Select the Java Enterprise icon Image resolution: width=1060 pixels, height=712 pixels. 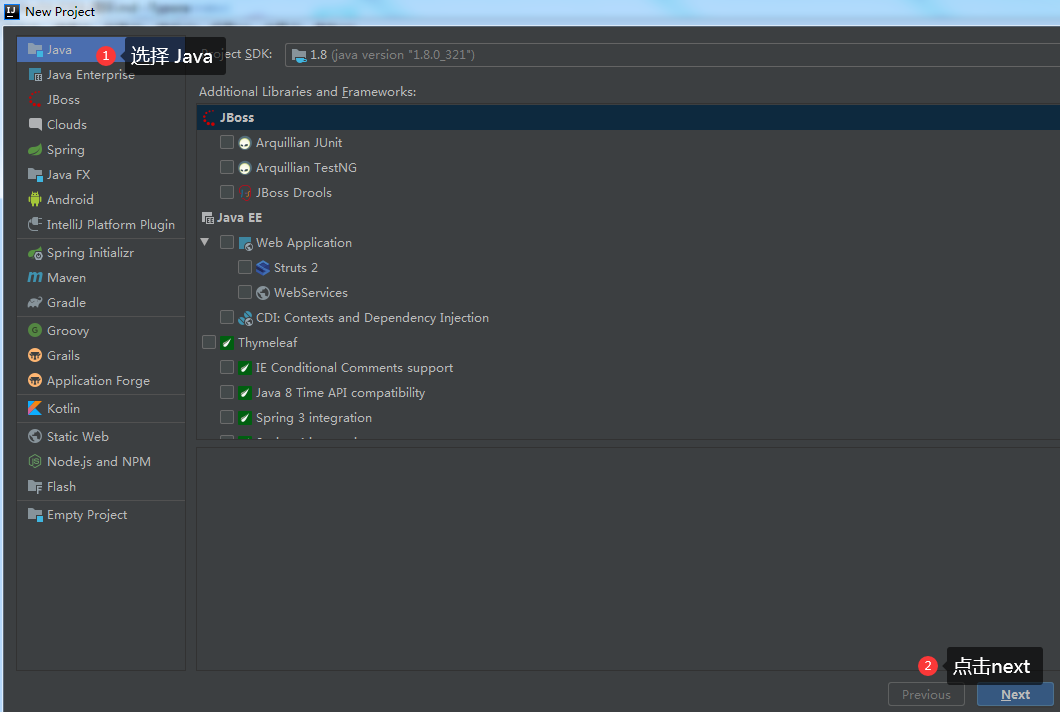click(35, 75)
